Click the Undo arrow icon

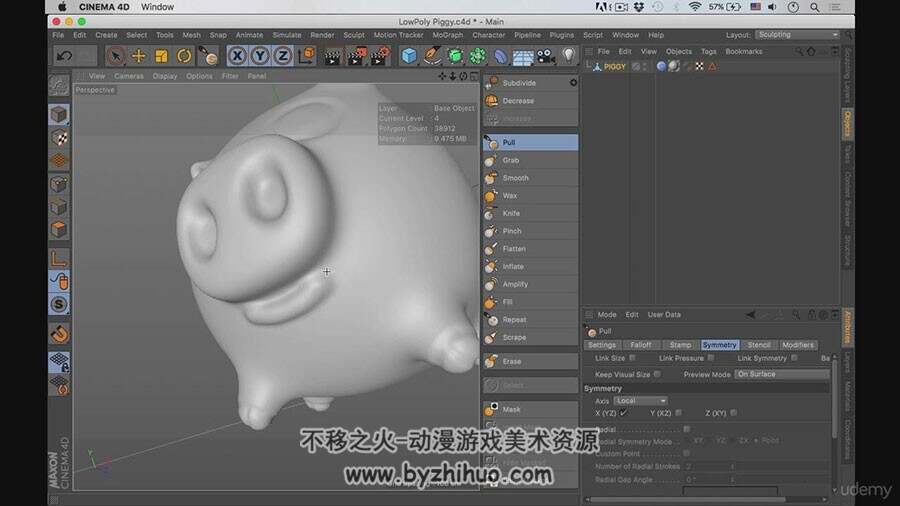(x=64, y=56)
